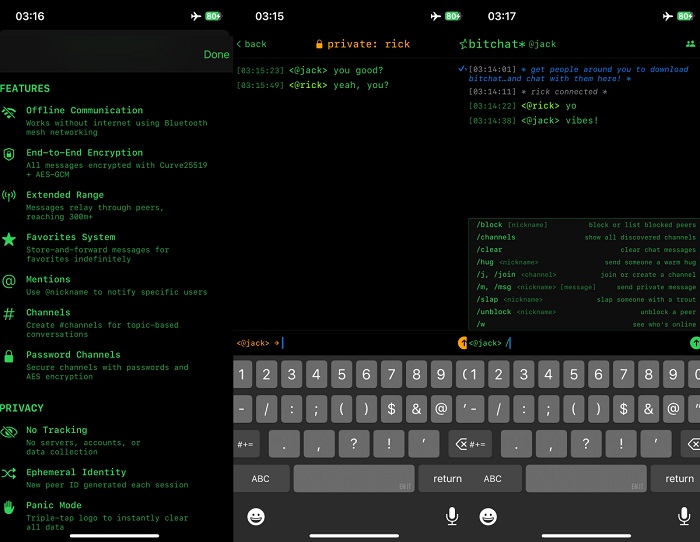The height and width of the screenshot is (542, 700).
Task: Open the connected peers people icon
Action: (x=690, y=44)
